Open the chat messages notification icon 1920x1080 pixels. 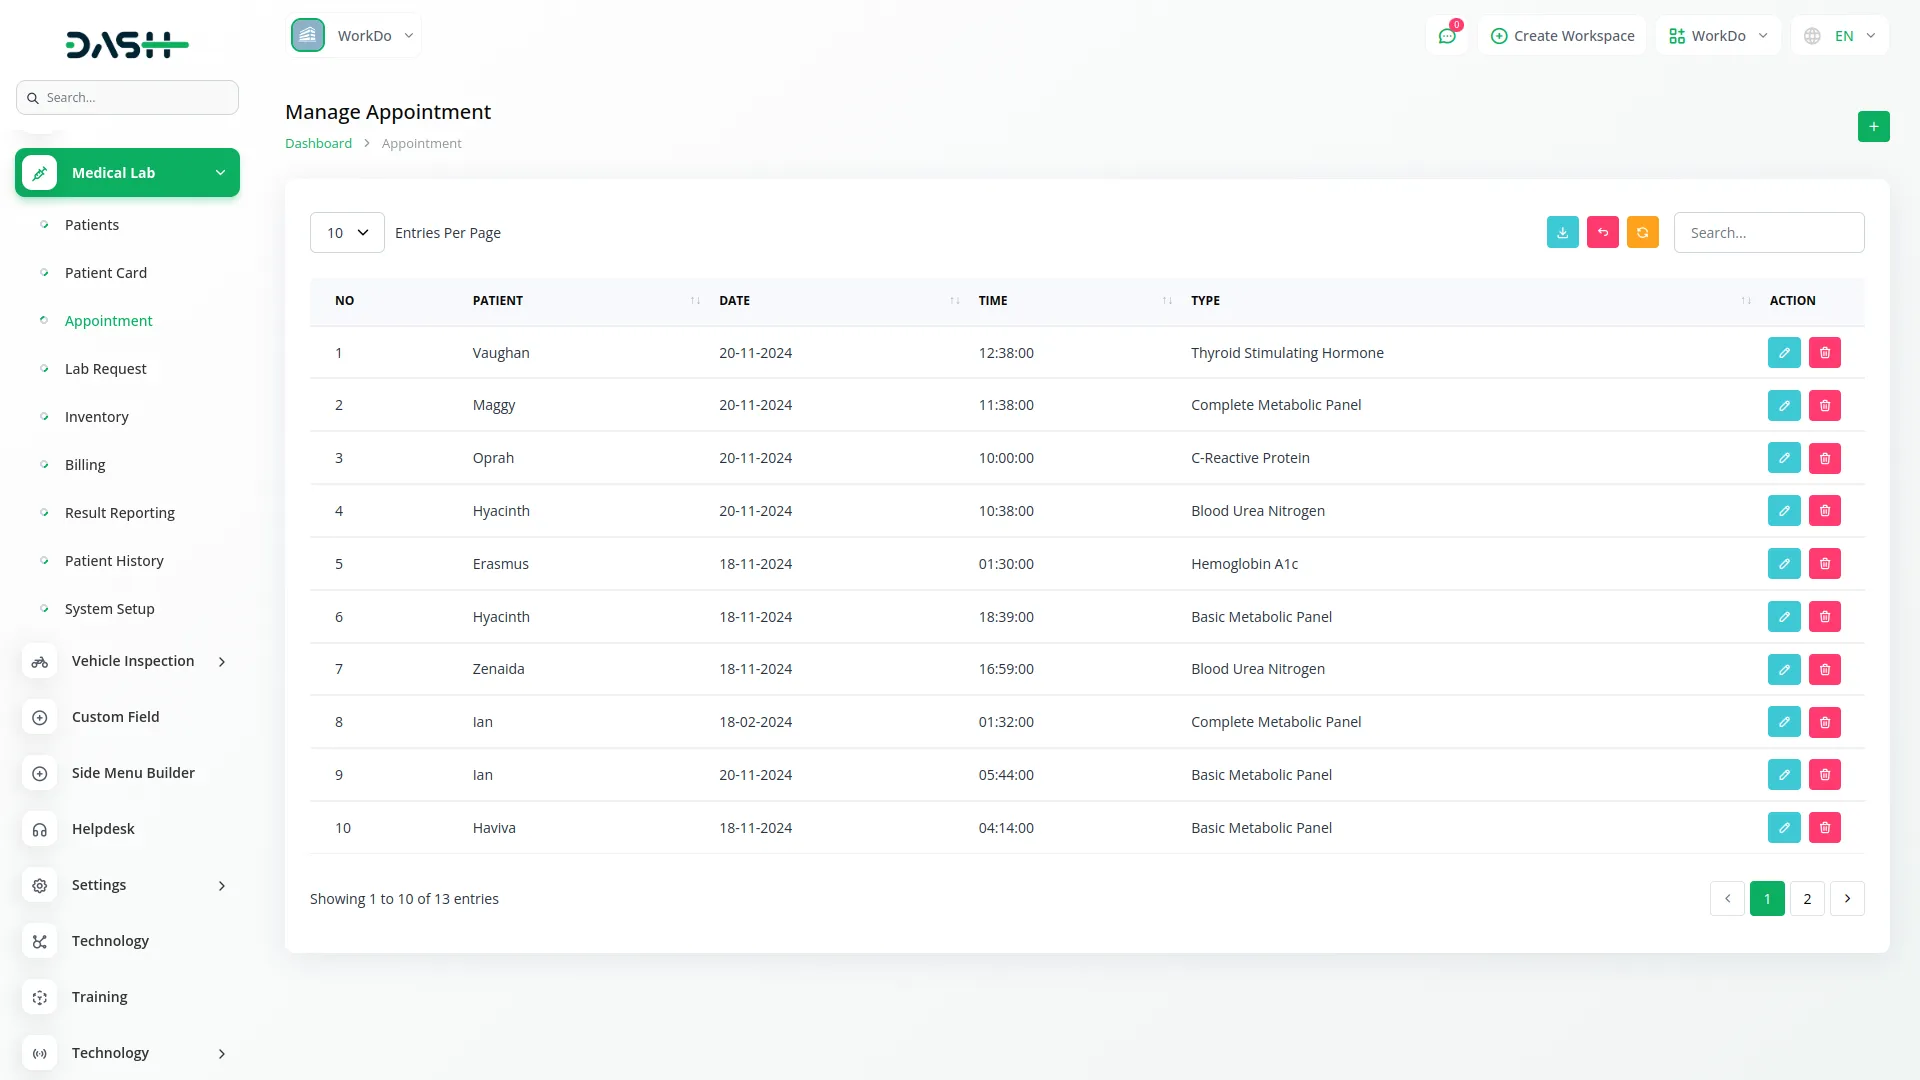[x=1446, y=36]
